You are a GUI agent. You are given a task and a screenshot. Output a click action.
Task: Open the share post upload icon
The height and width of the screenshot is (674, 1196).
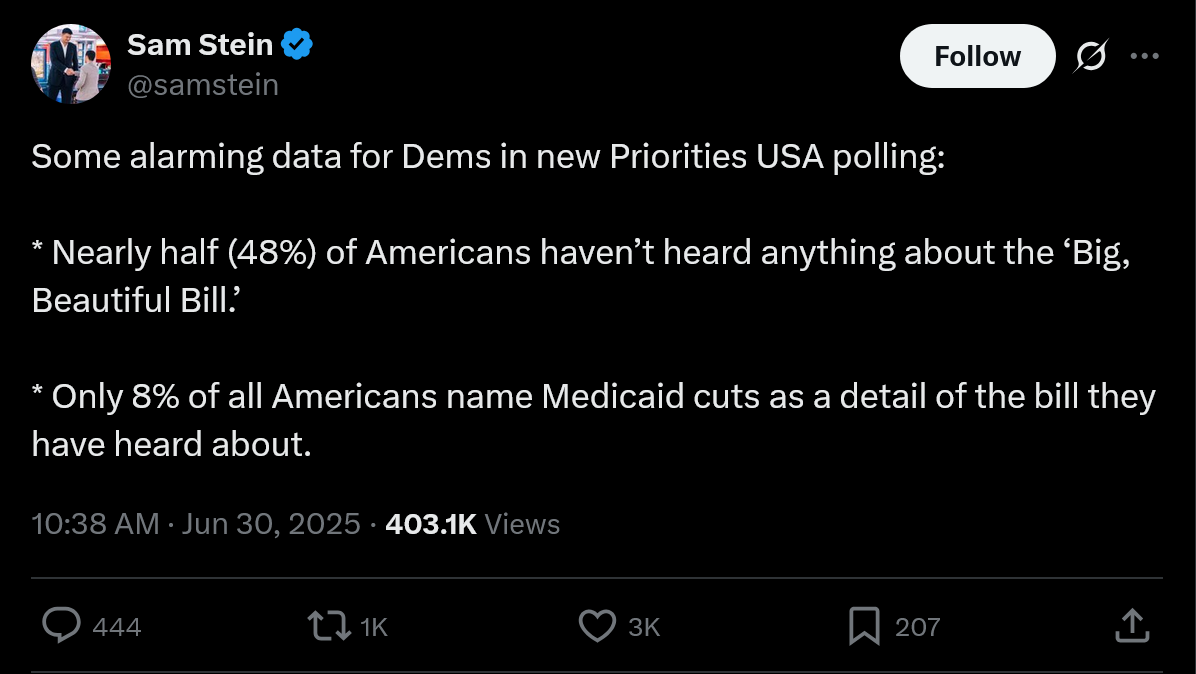point(1133,626)
